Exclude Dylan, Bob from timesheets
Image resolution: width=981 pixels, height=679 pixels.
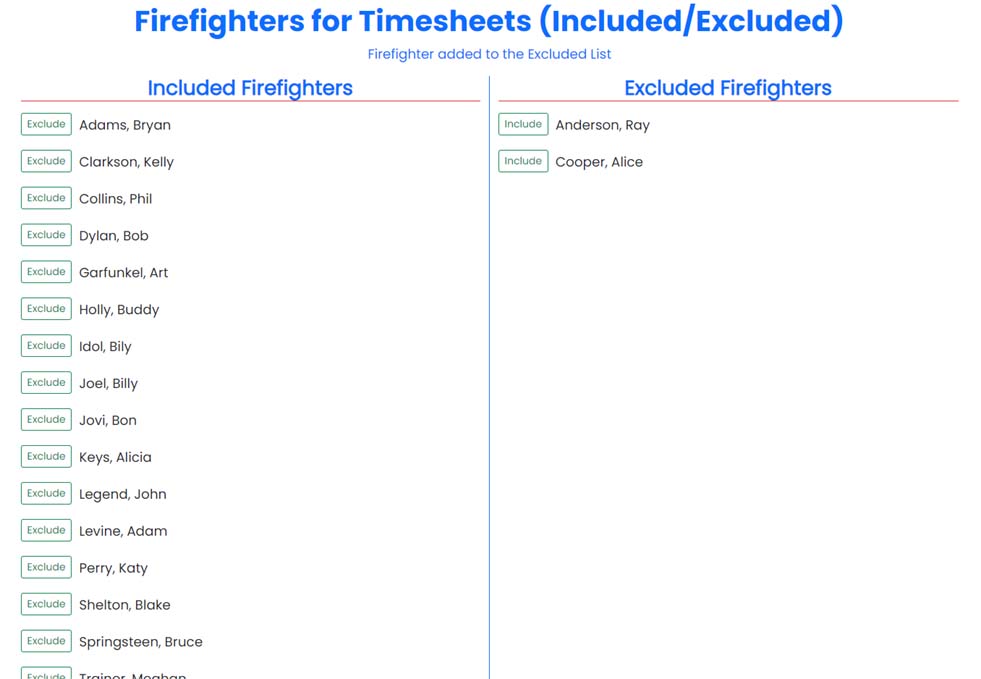[x=45, y=235]
